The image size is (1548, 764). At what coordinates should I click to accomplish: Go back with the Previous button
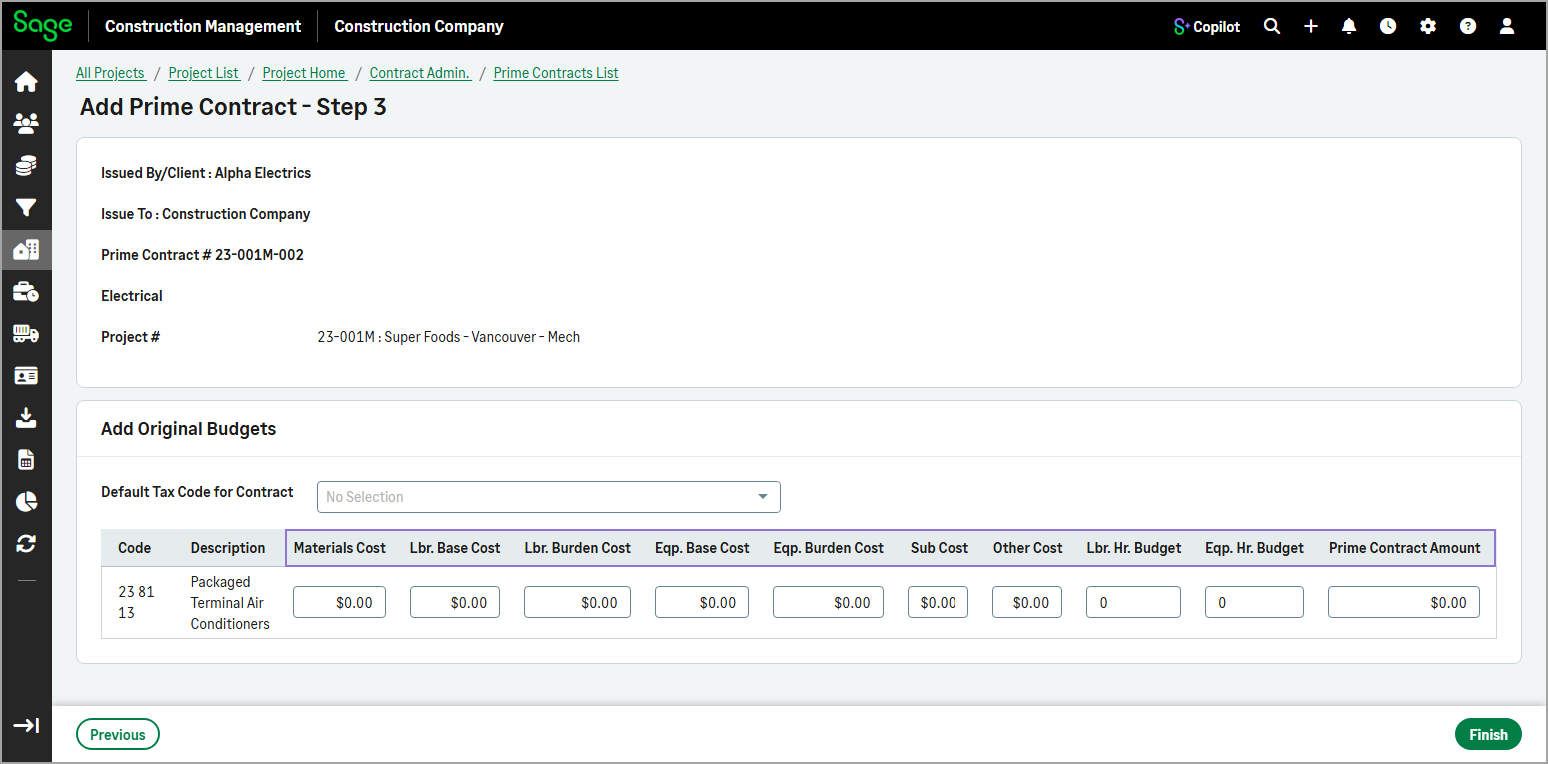coord(118,735)
